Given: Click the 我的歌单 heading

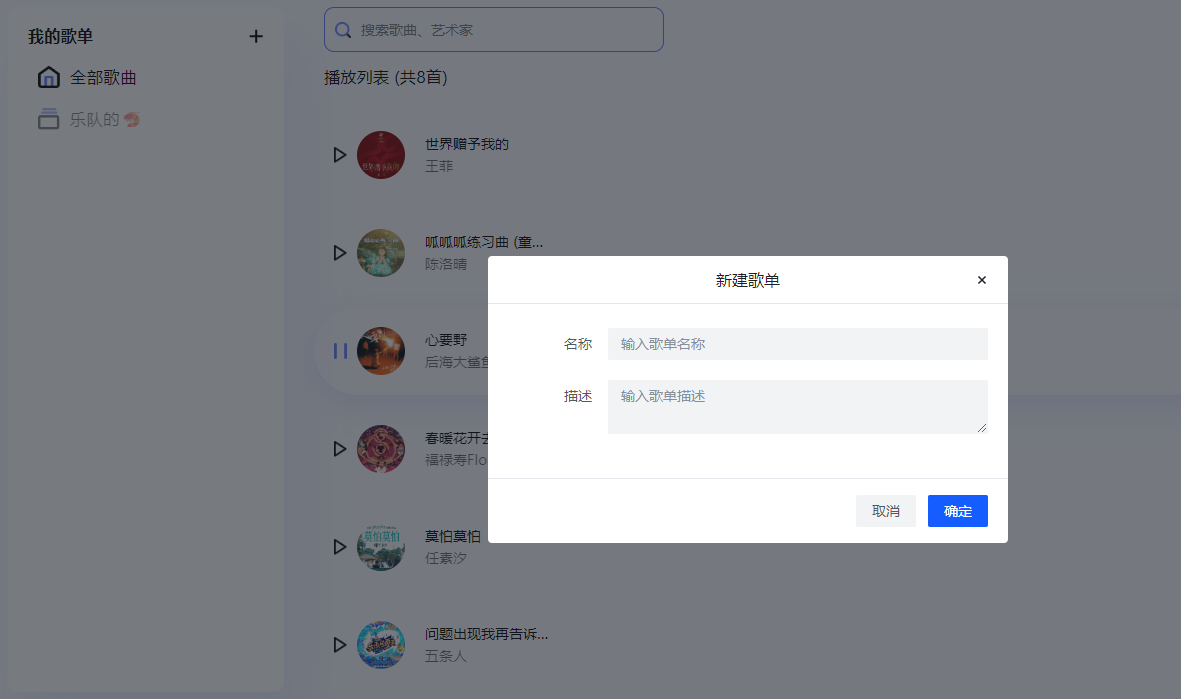Looking at the screenshot, I should [x=60, y=36].
